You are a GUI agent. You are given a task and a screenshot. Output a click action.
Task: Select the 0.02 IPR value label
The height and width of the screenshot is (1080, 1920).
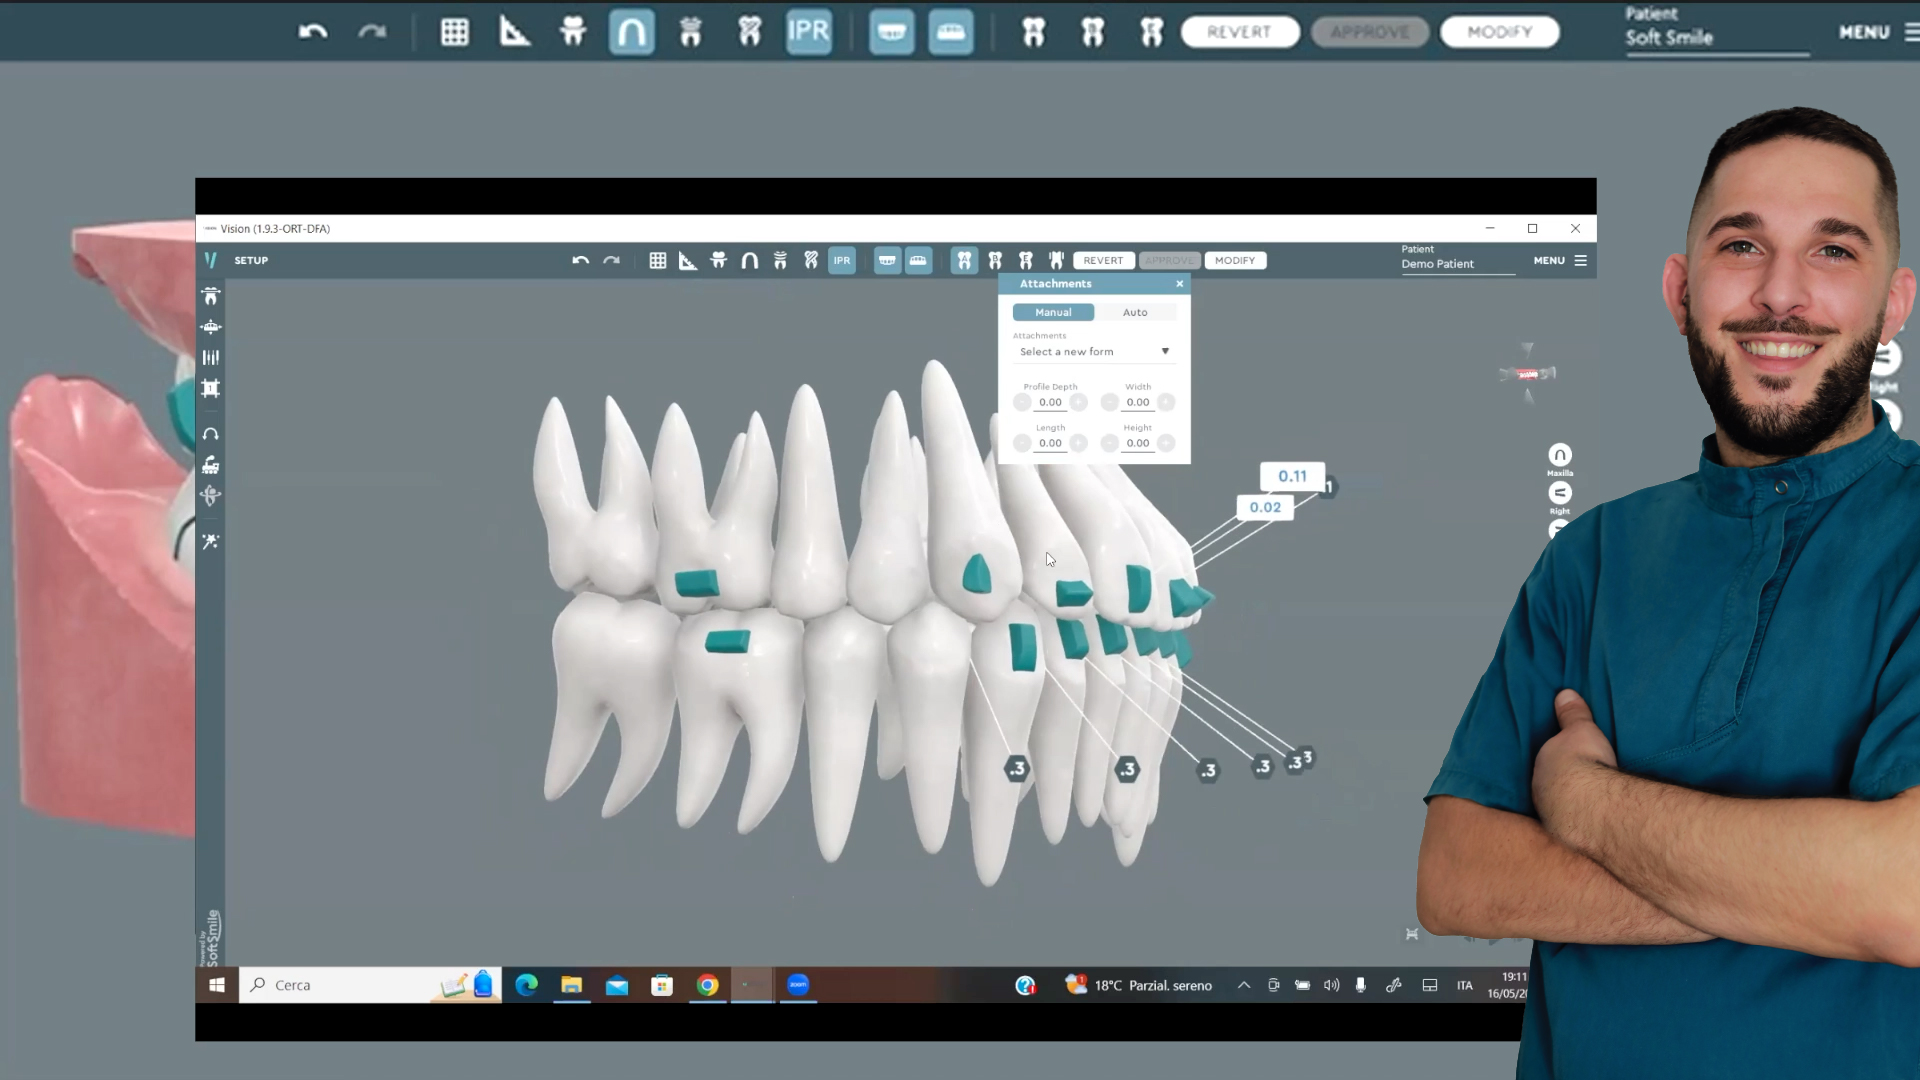(1265, 507)
